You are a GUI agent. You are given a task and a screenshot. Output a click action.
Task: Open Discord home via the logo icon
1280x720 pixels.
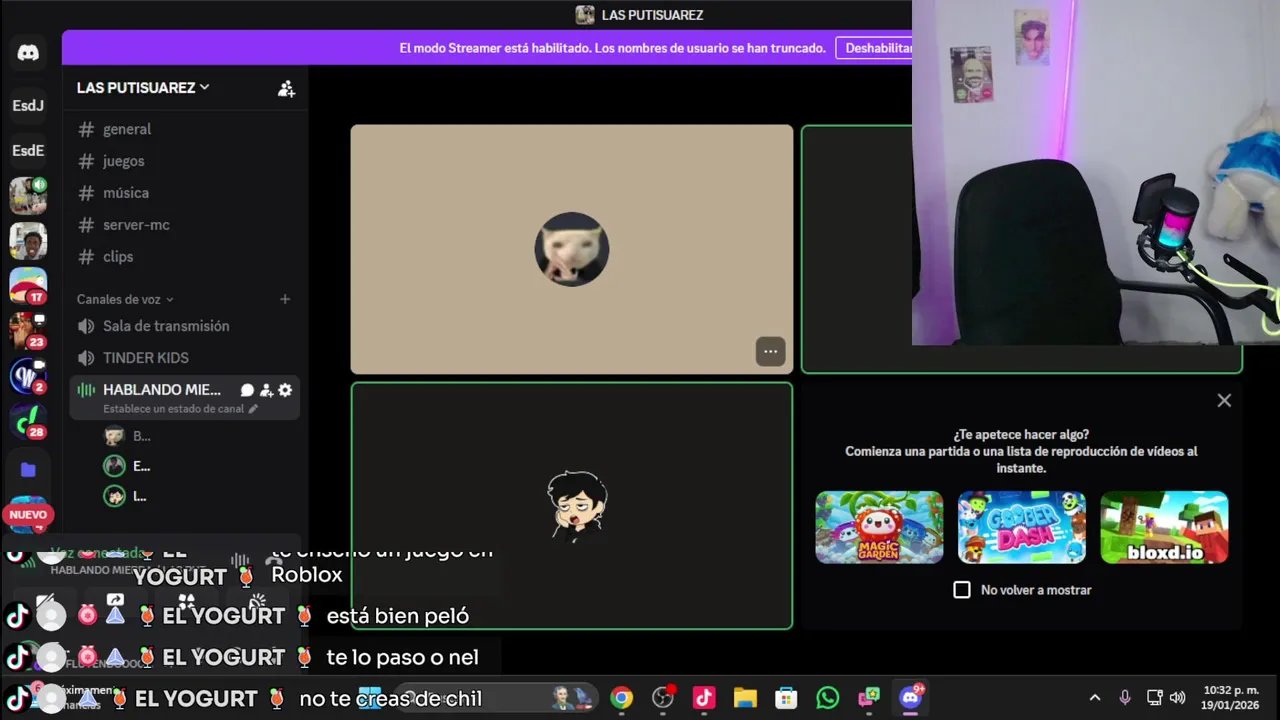tap(28, 53)
